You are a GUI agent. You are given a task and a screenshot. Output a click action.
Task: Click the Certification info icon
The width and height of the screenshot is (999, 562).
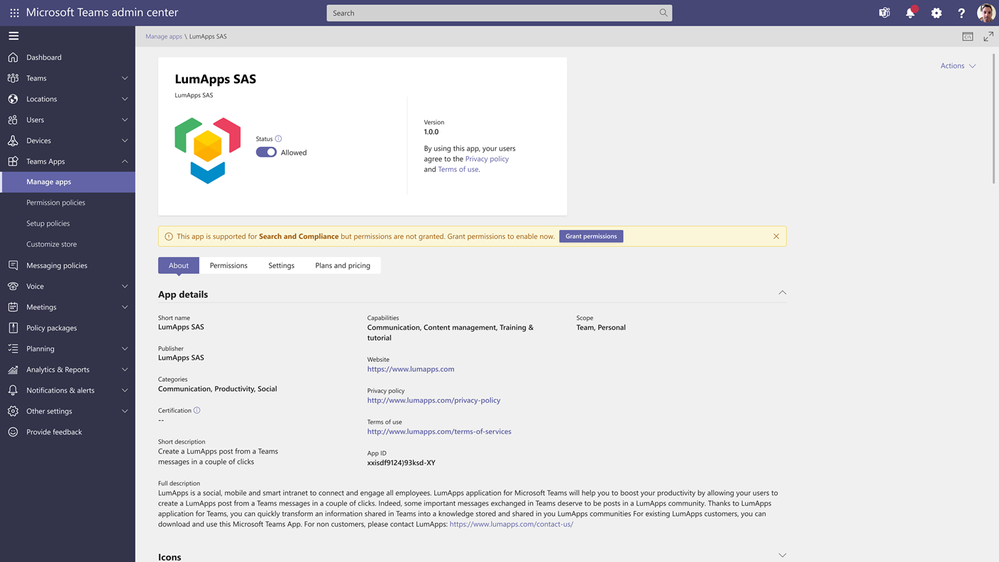[197, 410]
